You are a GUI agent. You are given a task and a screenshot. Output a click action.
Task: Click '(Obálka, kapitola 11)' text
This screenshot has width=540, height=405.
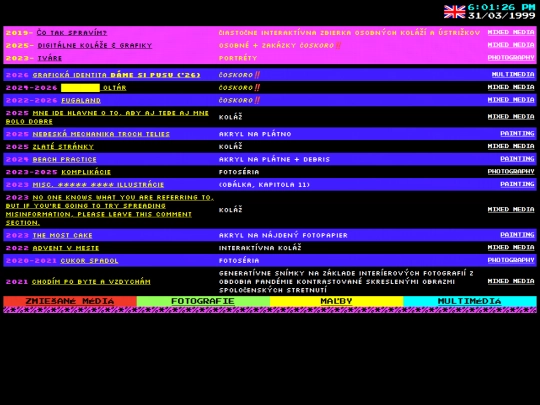pyautogui.click(x=264, y=185)
